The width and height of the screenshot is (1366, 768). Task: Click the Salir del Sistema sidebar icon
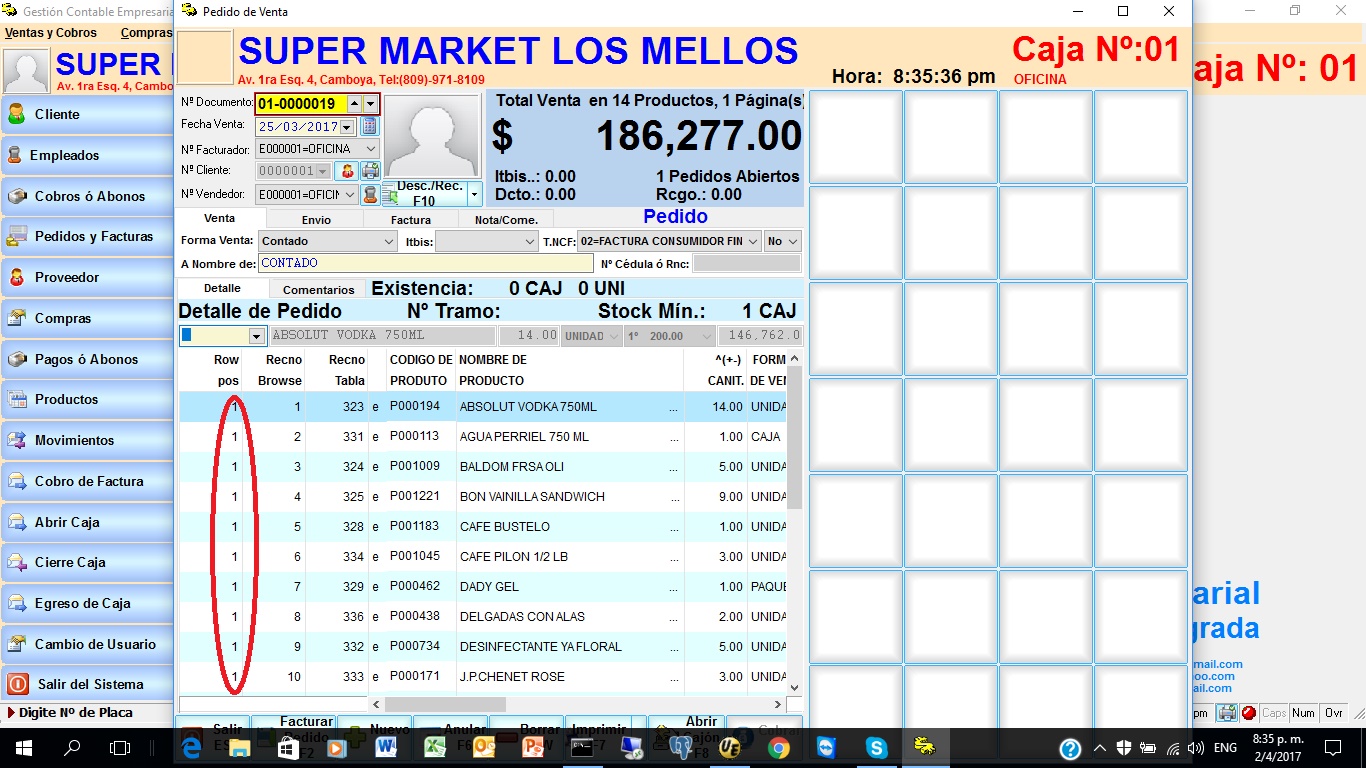17,684
